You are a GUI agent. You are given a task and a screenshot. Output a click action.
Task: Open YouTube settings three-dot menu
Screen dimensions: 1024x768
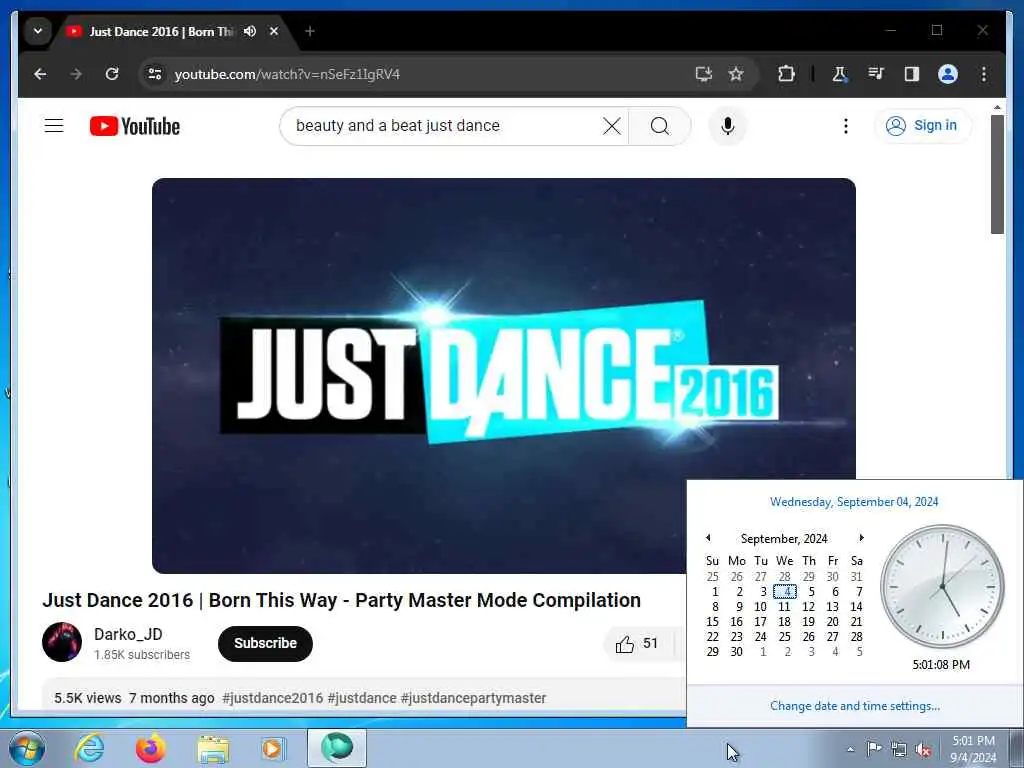846,125
